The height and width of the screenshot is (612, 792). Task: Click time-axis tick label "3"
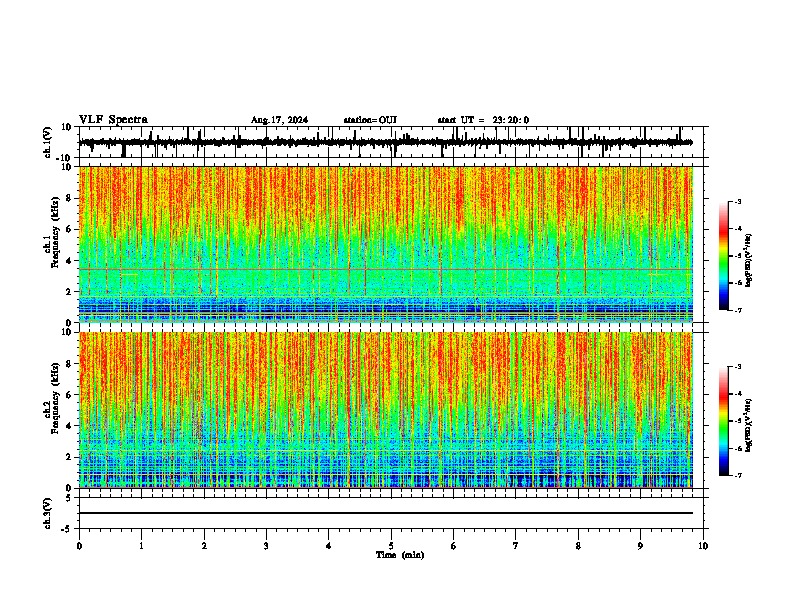[267, 546]
